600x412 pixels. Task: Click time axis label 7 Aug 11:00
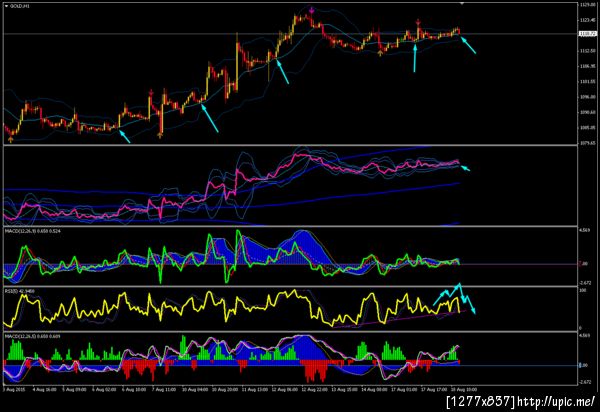(164, 389)
